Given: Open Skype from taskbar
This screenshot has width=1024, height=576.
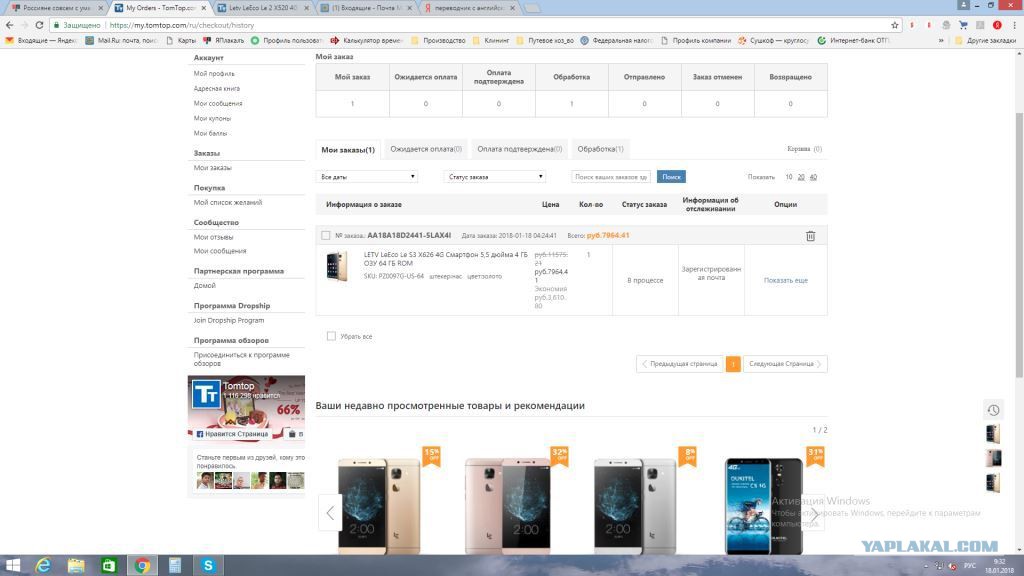Looking at the screenshot, I should click(208, 566).
